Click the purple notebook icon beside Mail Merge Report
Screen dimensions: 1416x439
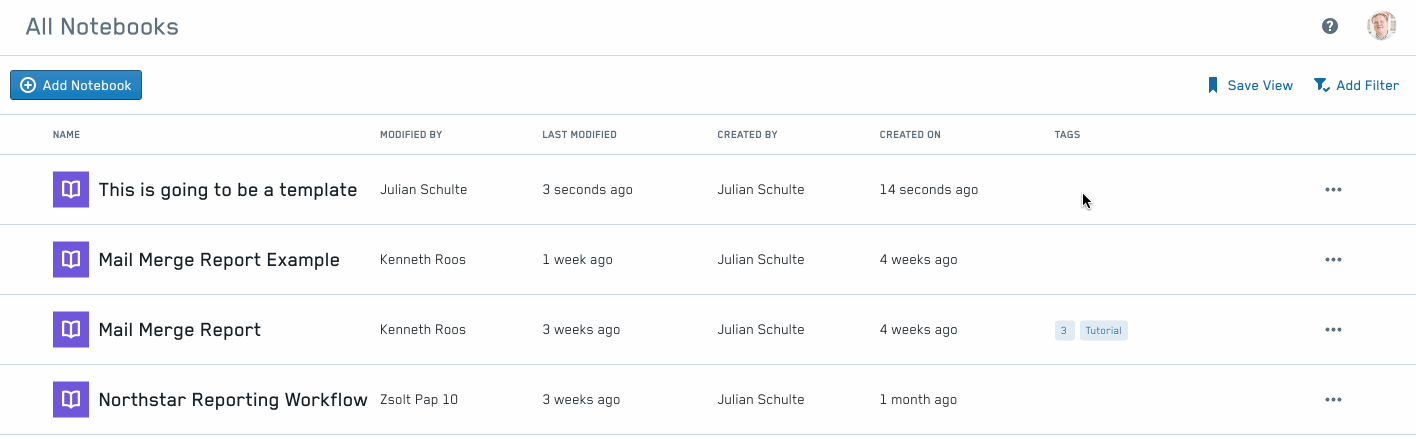71,330
